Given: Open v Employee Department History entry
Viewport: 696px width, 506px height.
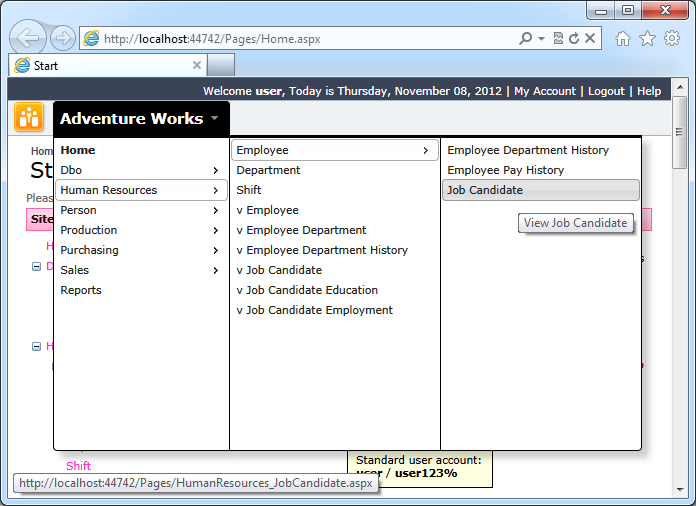Looking at the screenshot, I should (335, 250).
